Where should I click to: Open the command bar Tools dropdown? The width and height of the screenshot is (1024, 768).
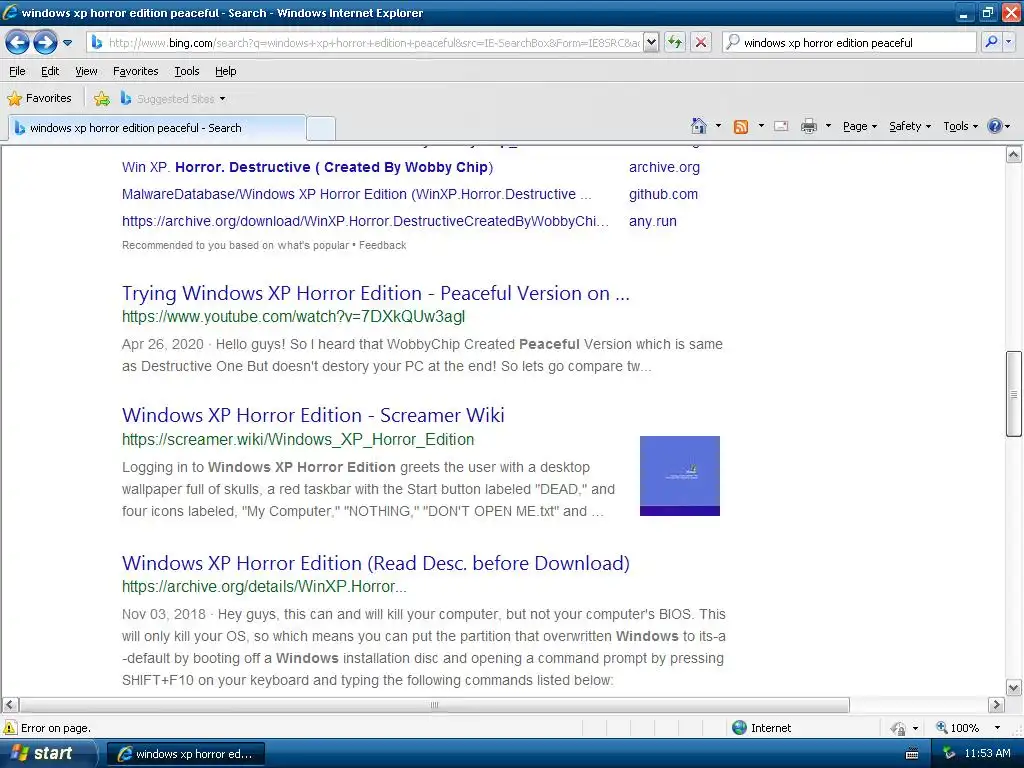click(960, 127)
